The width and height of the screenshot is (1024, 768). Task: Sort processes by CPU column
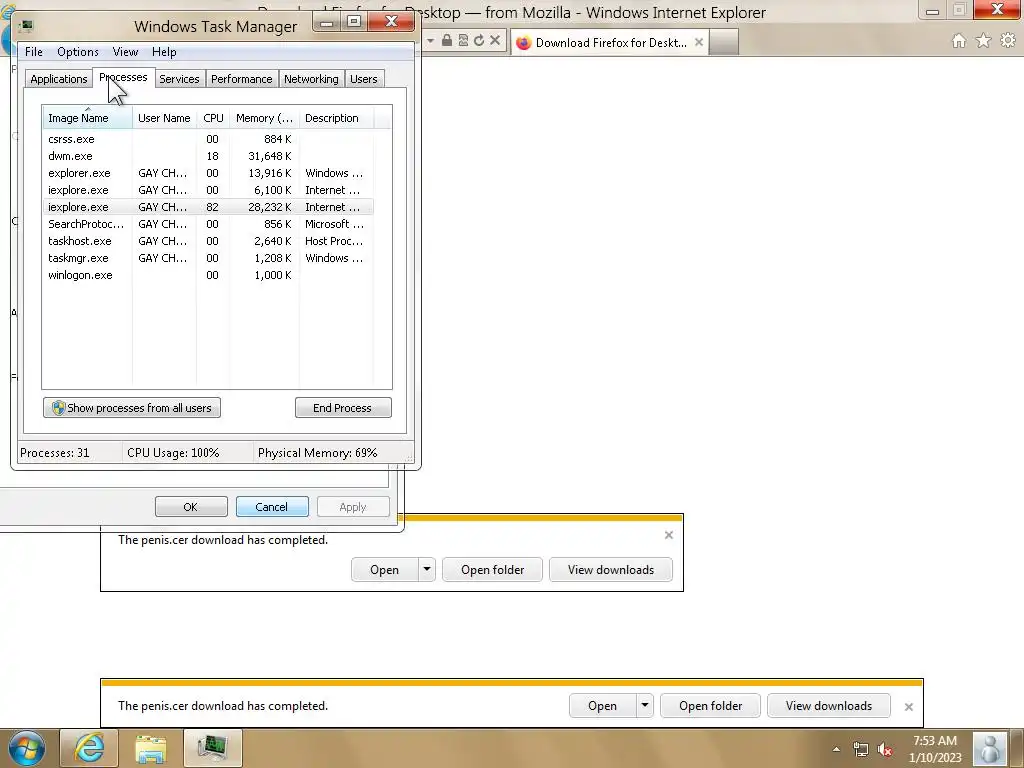pyautogui.click(x=213, y=118)
